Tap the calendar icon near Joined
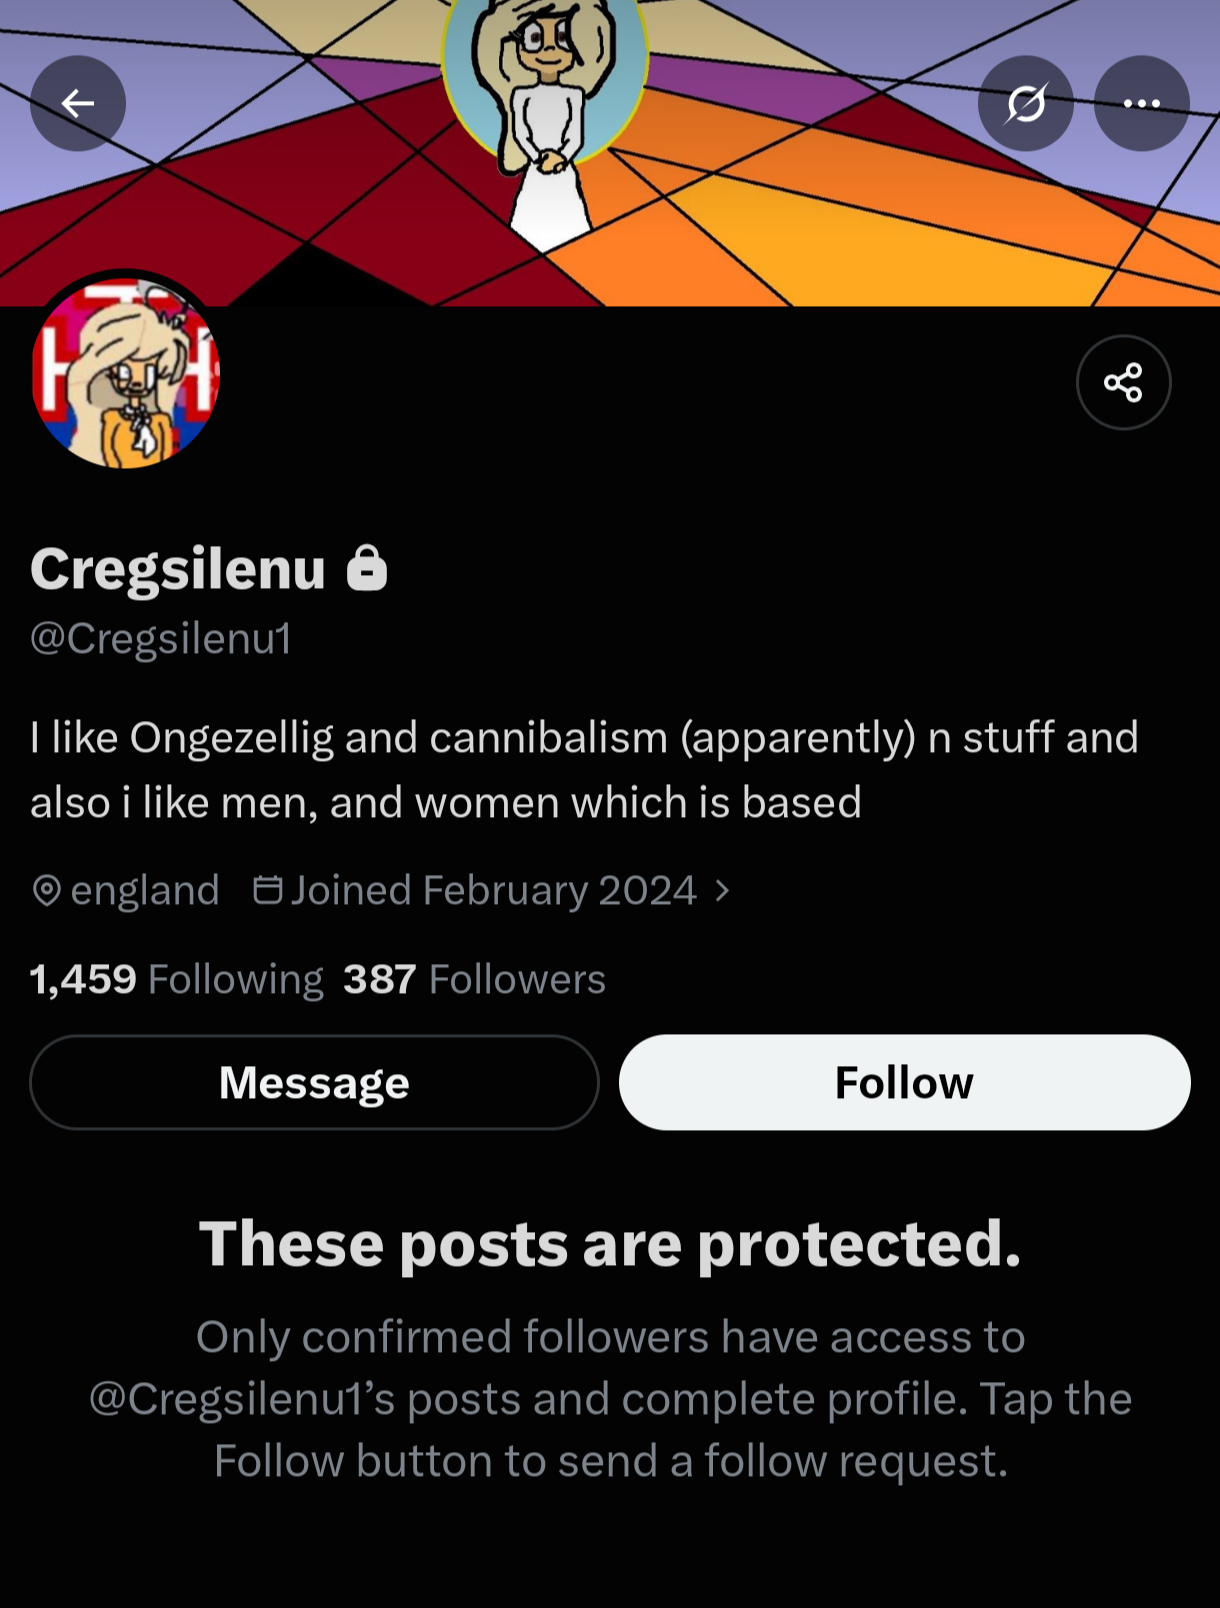This screenshot has width=1220, height=1608. [267, 889]
